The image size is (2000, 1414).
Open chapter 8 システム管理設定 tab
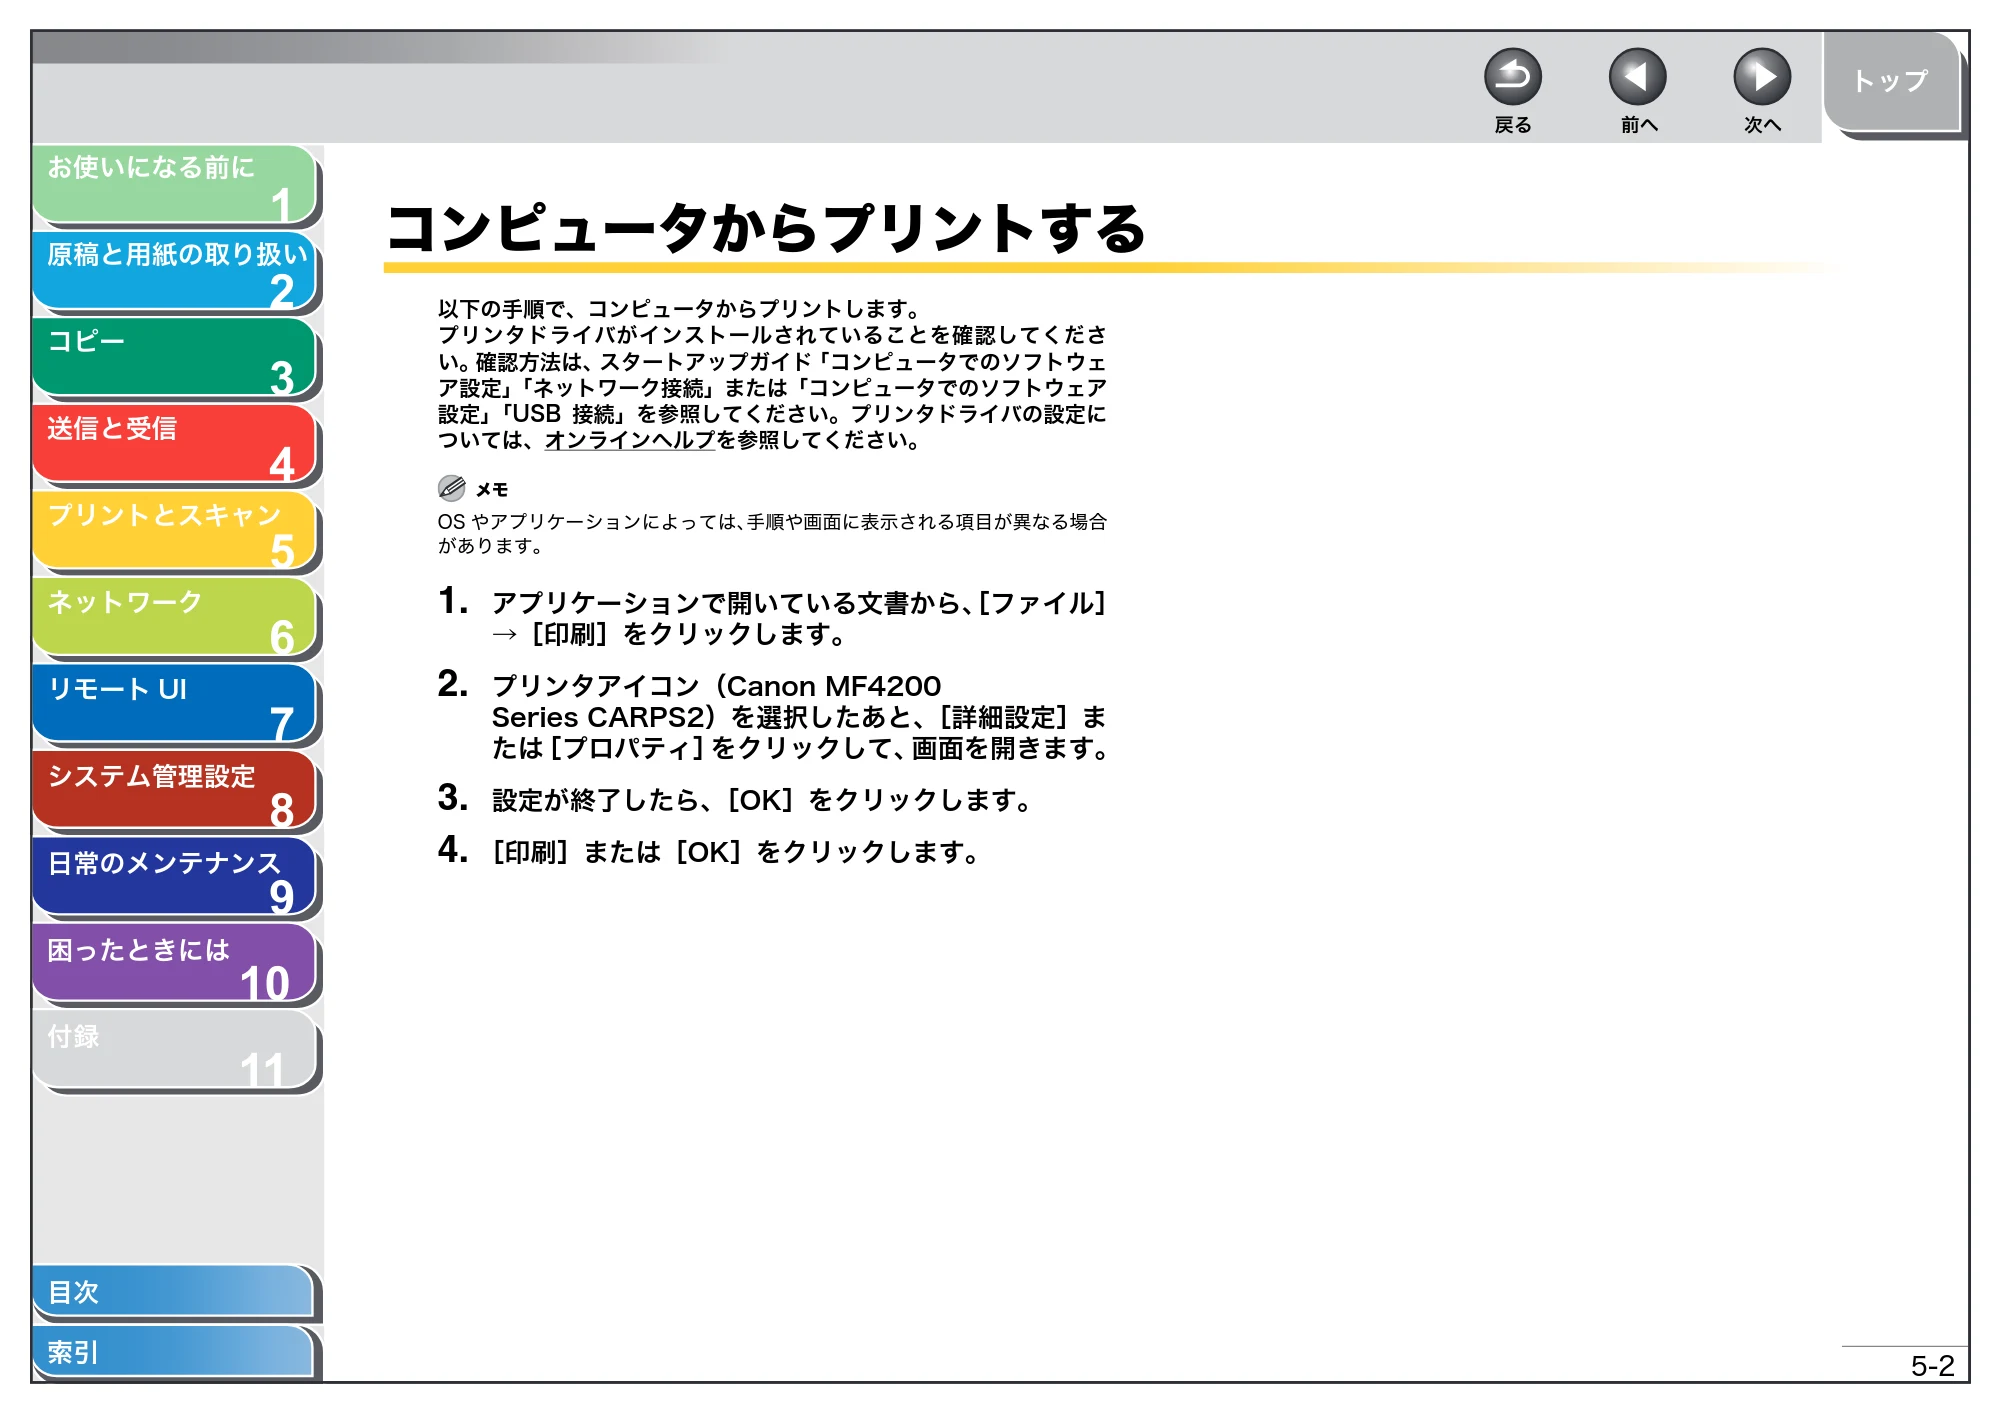(175, 791)
